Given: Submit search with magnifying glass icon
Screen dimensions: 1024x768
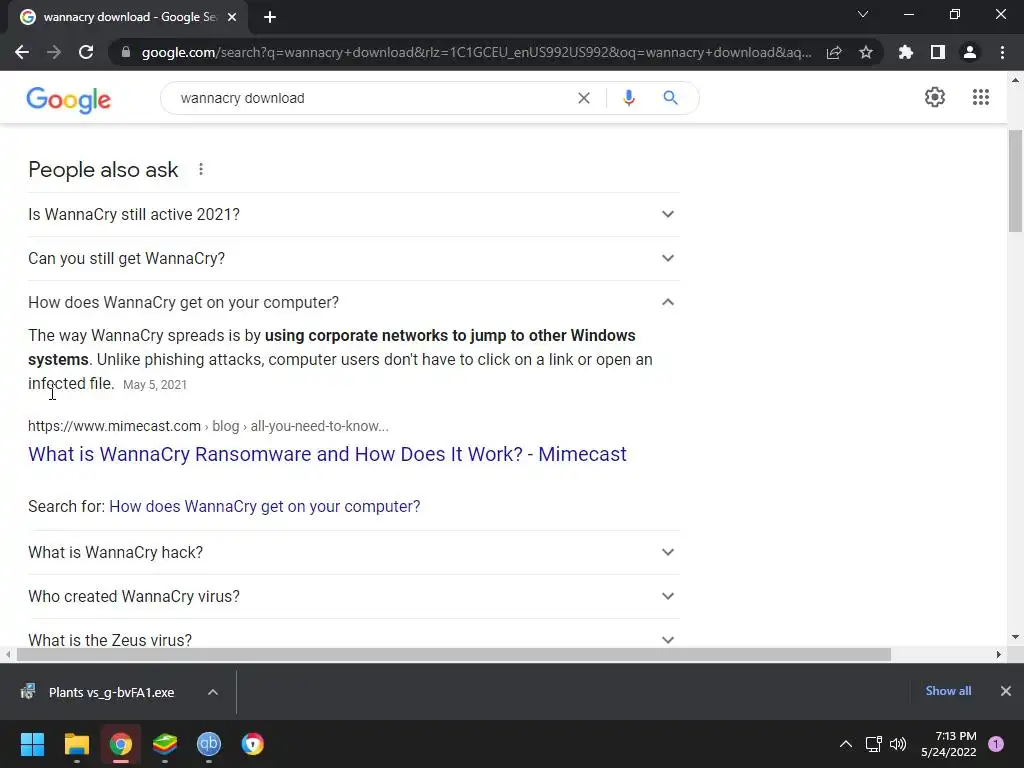Looking at the screenshot, I should (670, 98).
